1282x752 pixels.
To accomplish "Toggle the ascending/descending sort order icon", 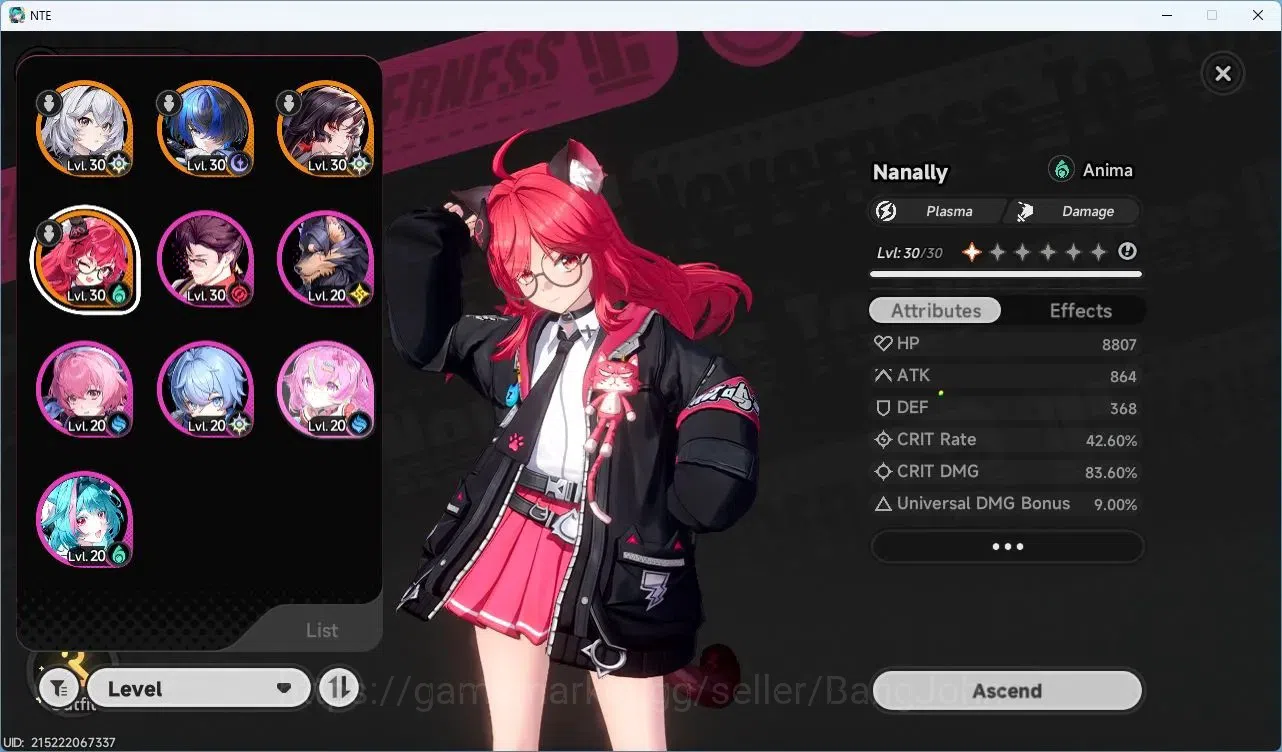I will pyautogui.click(x=340, y=689).
